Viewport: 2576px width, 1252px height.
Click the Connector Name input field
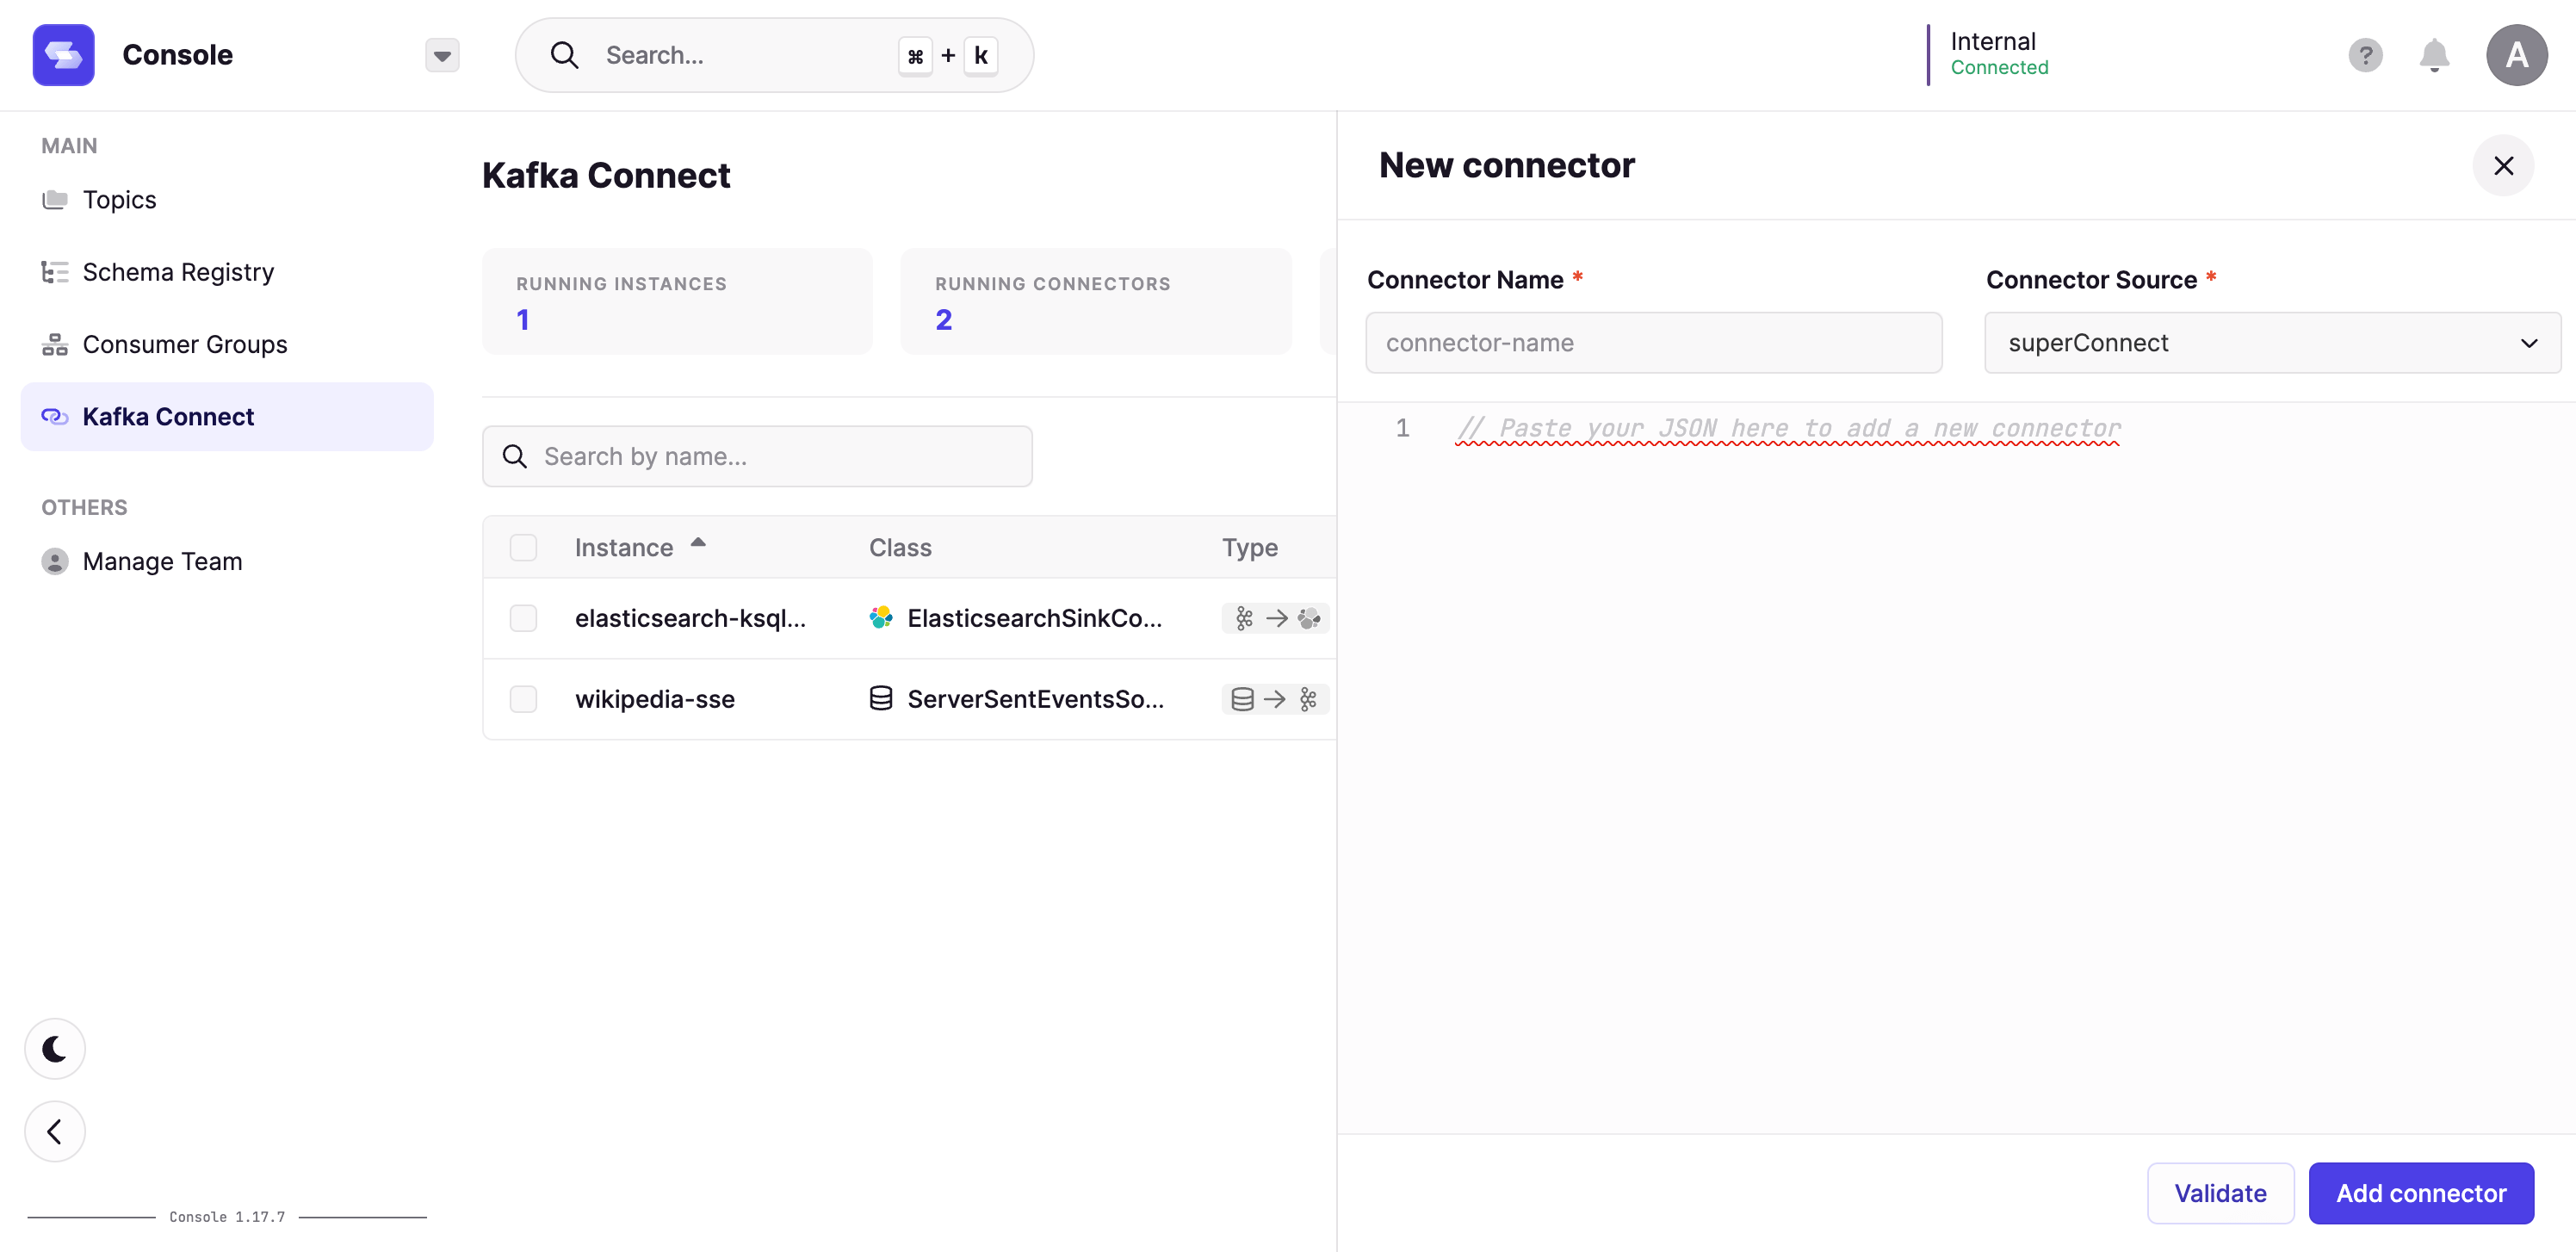pos(1653,343)
